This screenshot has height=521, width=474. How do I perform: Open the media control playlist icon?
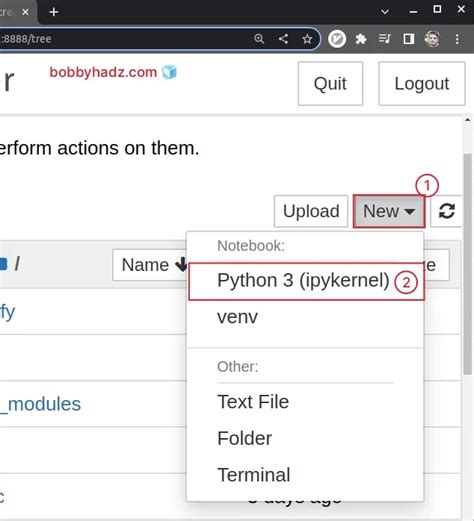click(x=385, y=39)
